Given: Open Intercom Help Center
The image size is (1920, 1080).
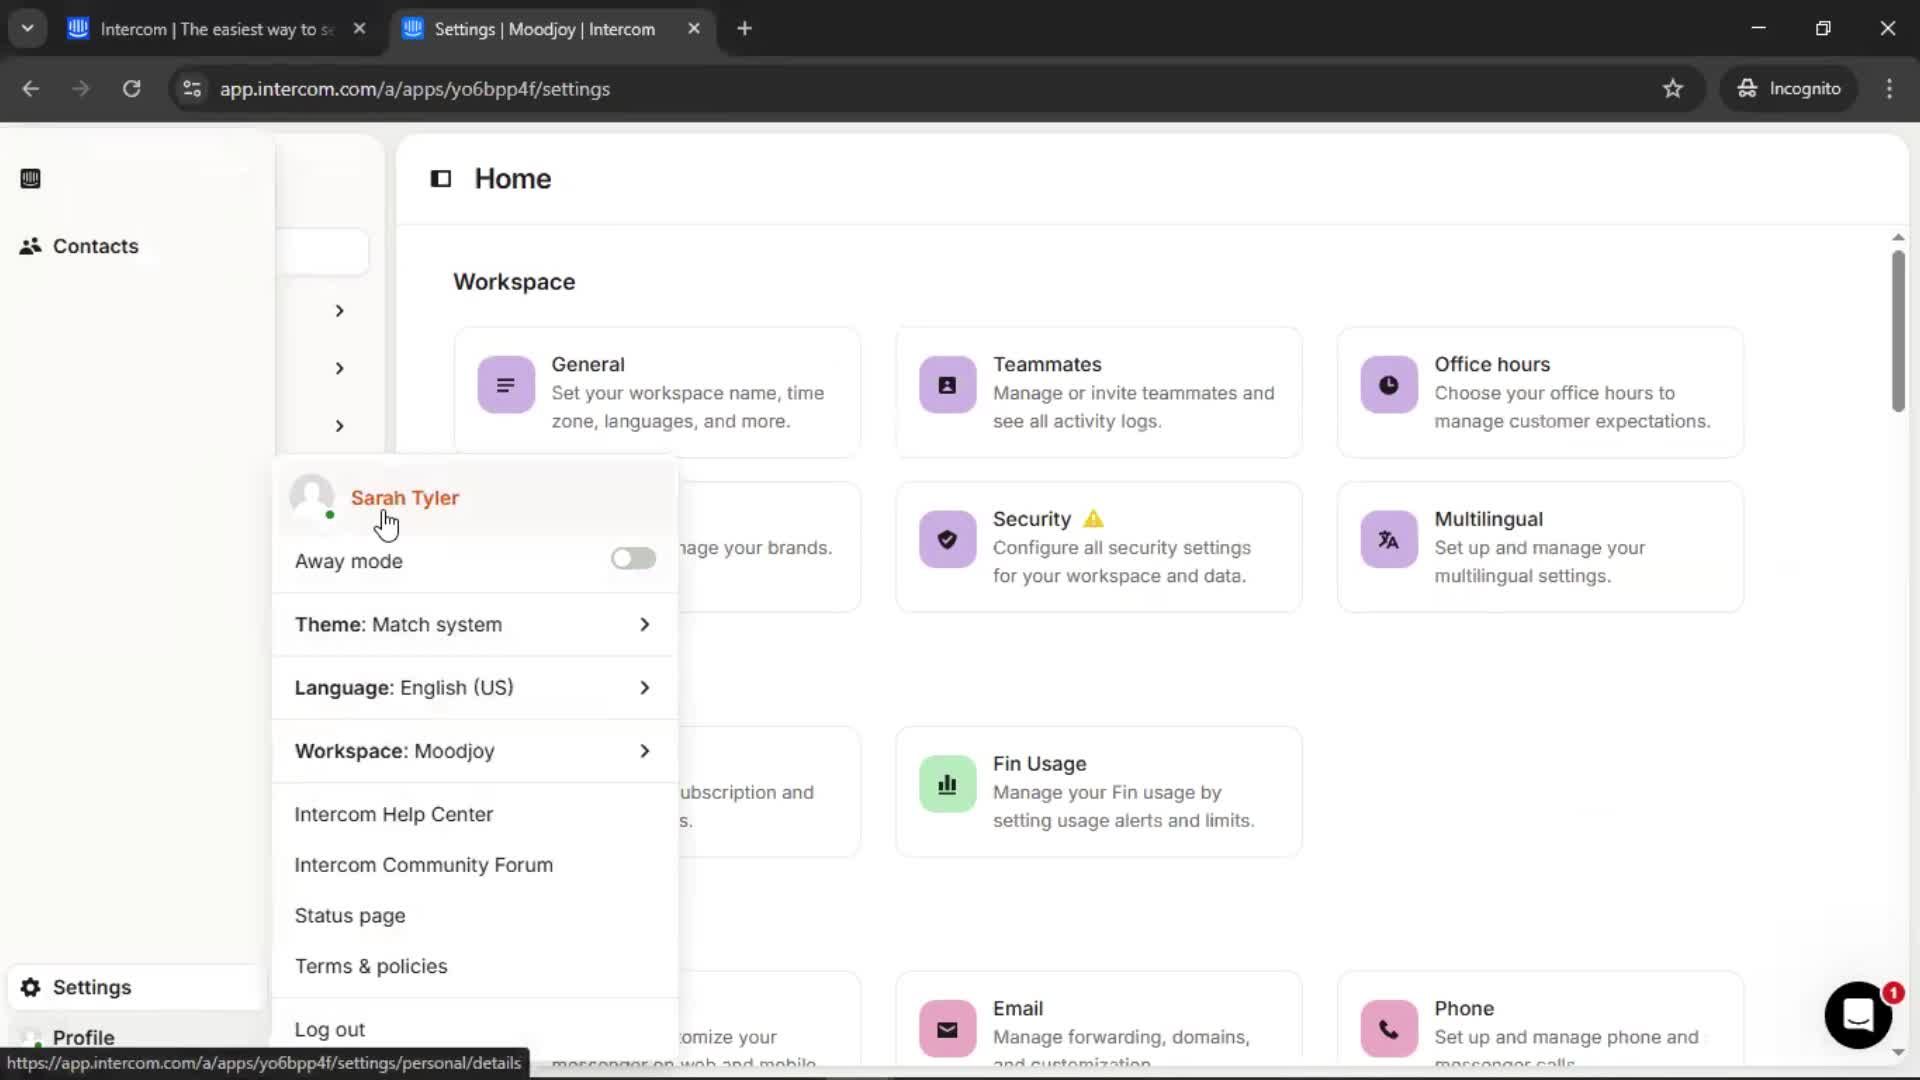Looking at the screenshot, I should click(x=394, y=815).
